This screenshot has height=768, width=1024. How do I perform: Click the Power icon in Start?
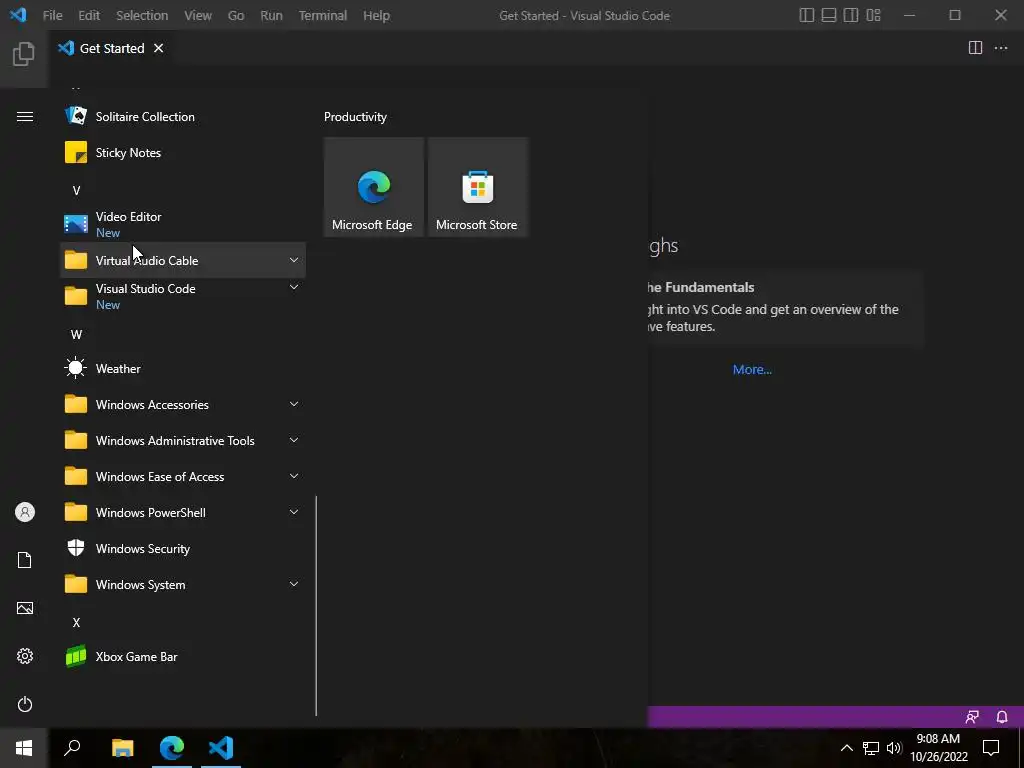25,704
